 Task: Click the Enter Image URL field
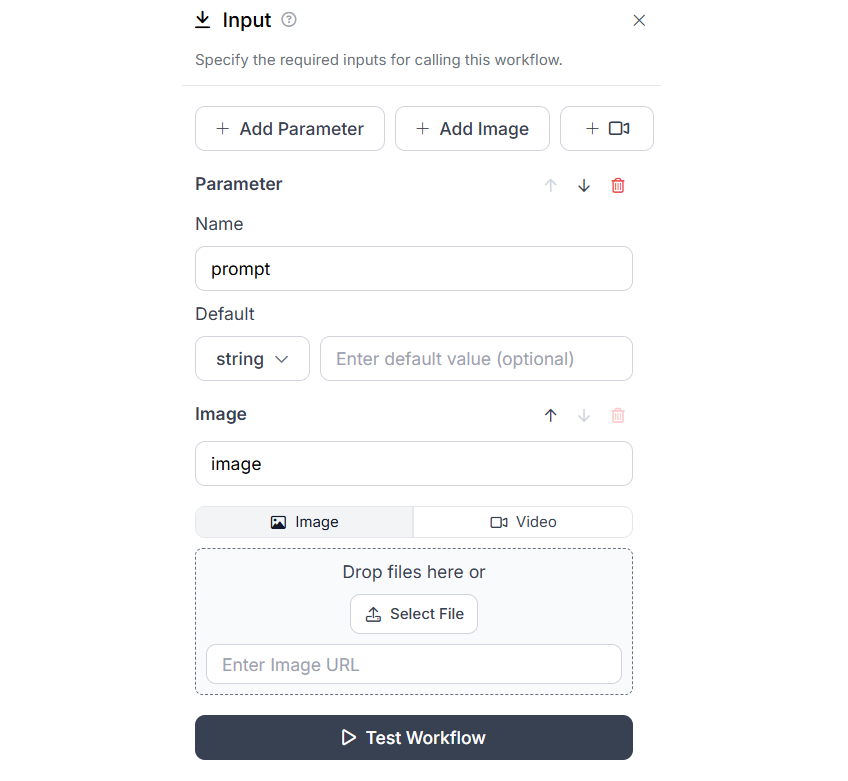click(413, 663)
